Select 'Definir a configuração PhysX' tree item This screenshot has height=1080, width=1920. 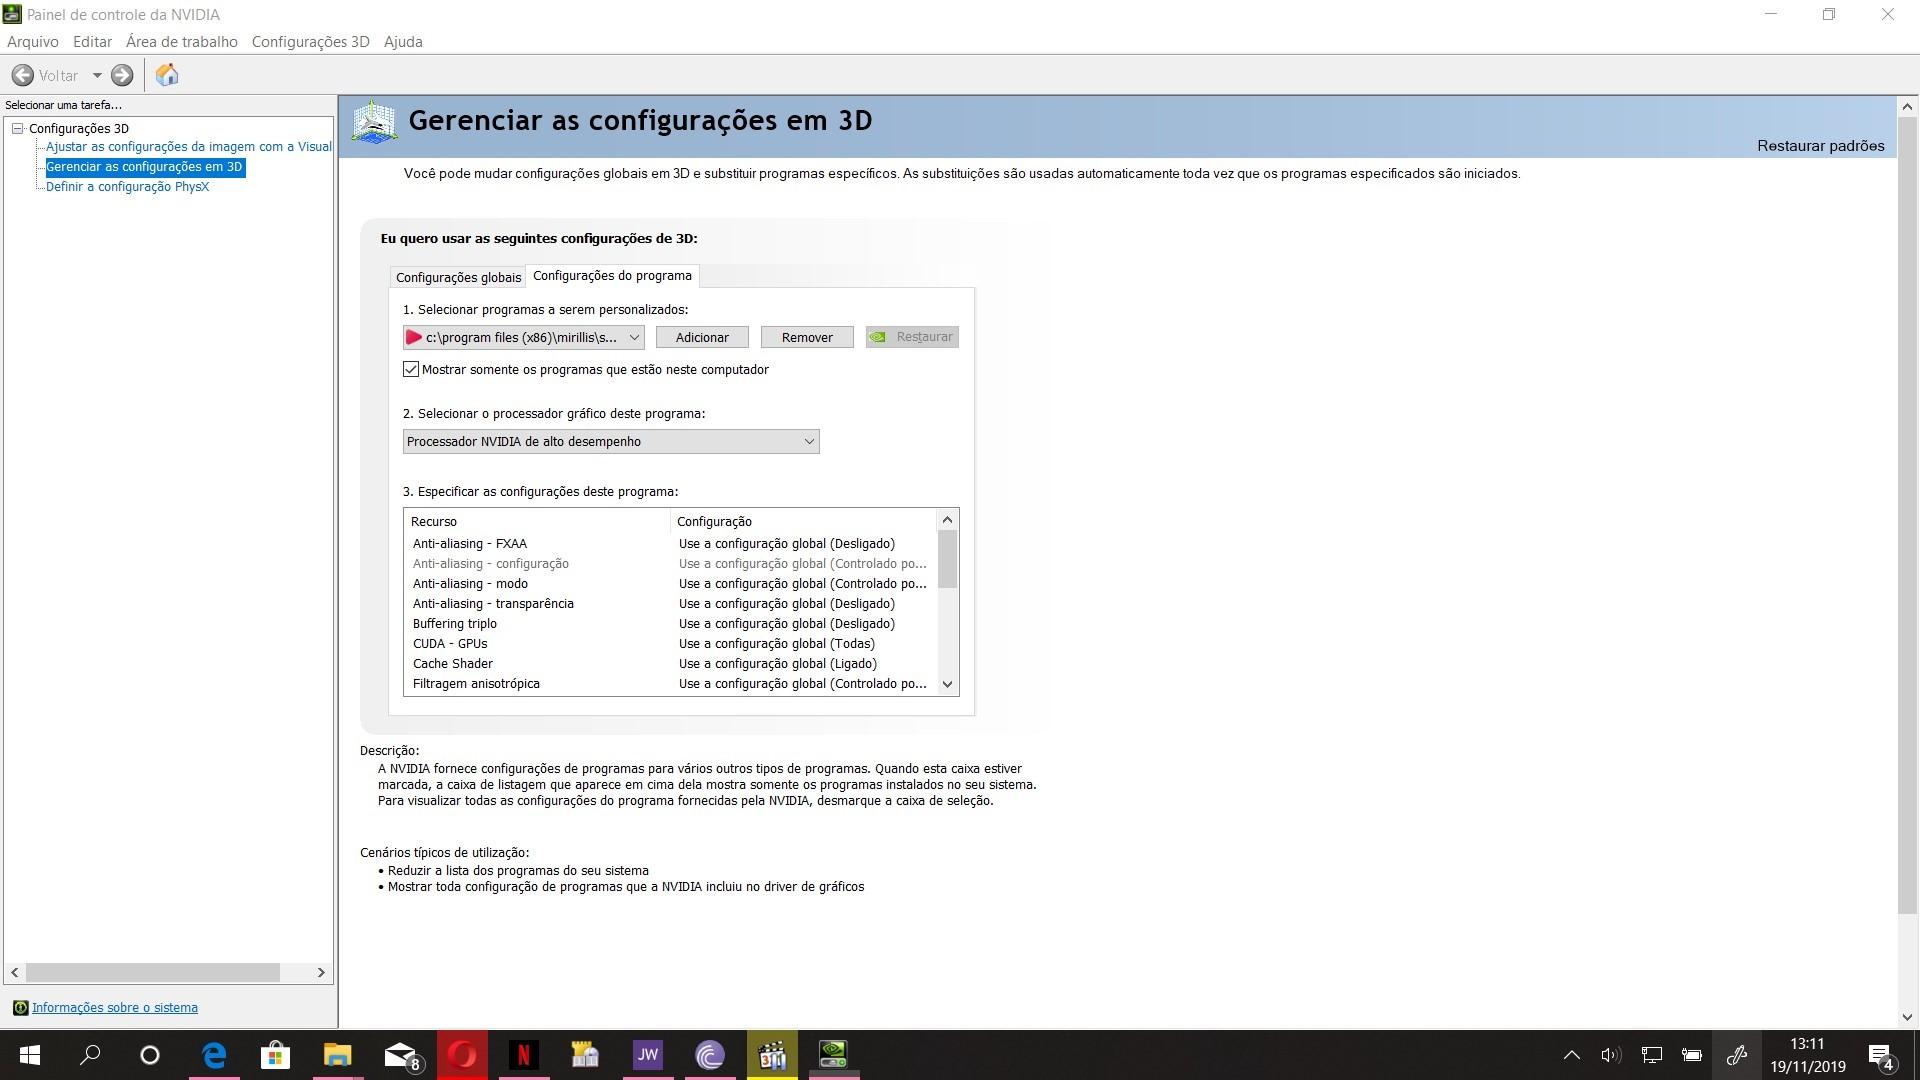tap(127, 187)
